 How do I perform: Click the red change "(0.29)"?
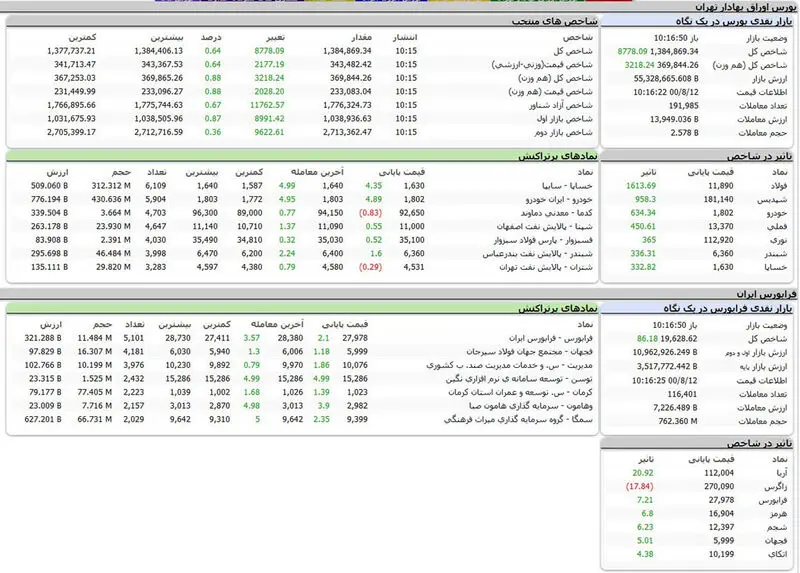[370, 267]
